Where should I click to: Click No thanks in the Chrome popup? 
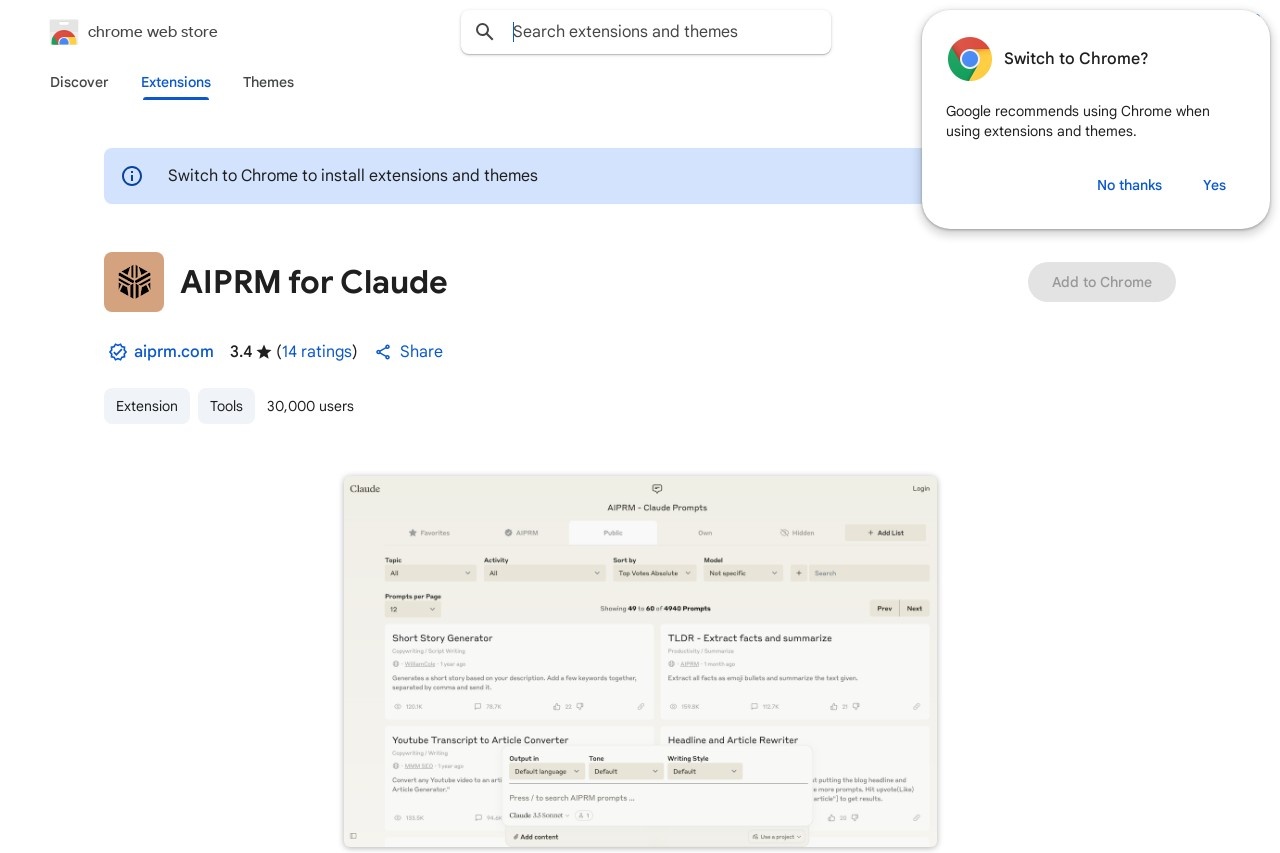[1129, 185]
